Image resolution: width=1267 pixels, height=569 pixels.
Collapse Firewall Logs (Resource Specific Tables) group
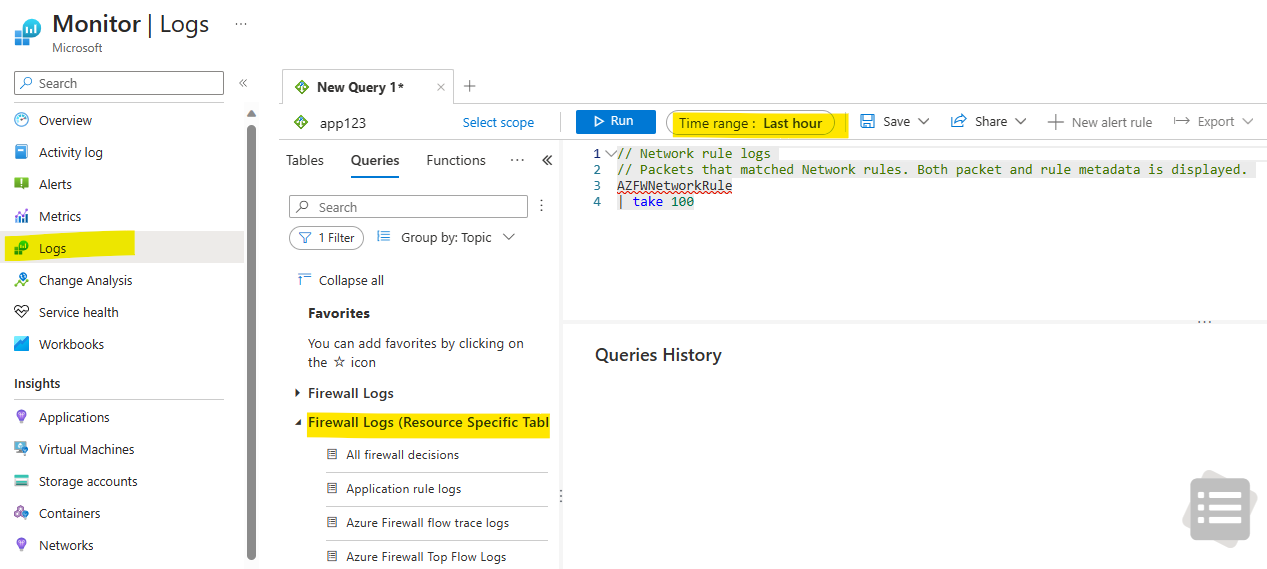[298, 423]
